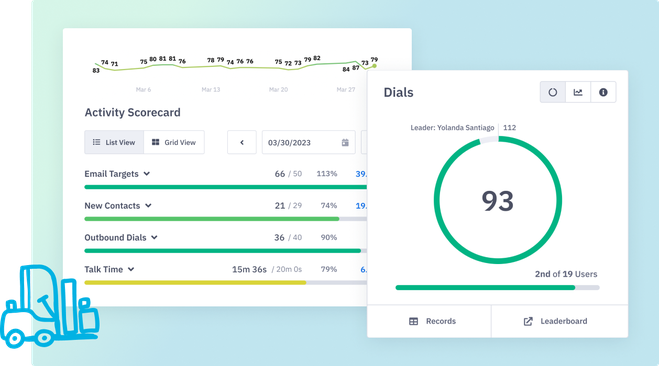
Task: Click the '/ 20m 0s' talk time goal
Action: point(287,269)
